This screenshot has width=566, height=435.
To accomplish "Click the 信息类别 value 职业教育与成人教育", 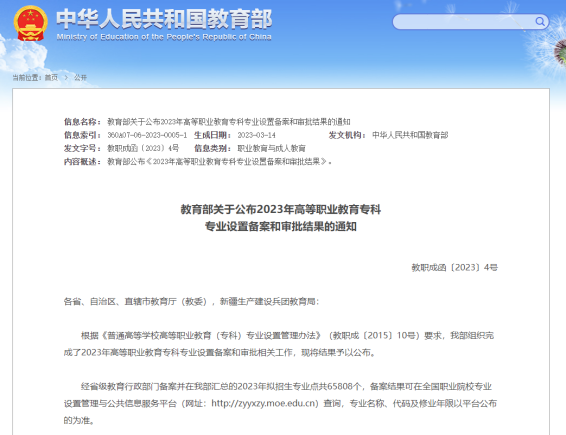I will click(x=271, y=148).
